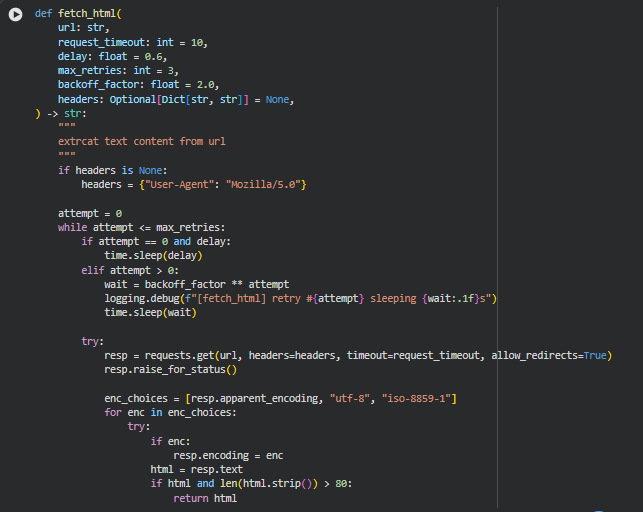Run the fetch_html code cell
Image resolution: width=643 pixels, height=512 pixels.
pyautogui.click(x=15, y=16)
